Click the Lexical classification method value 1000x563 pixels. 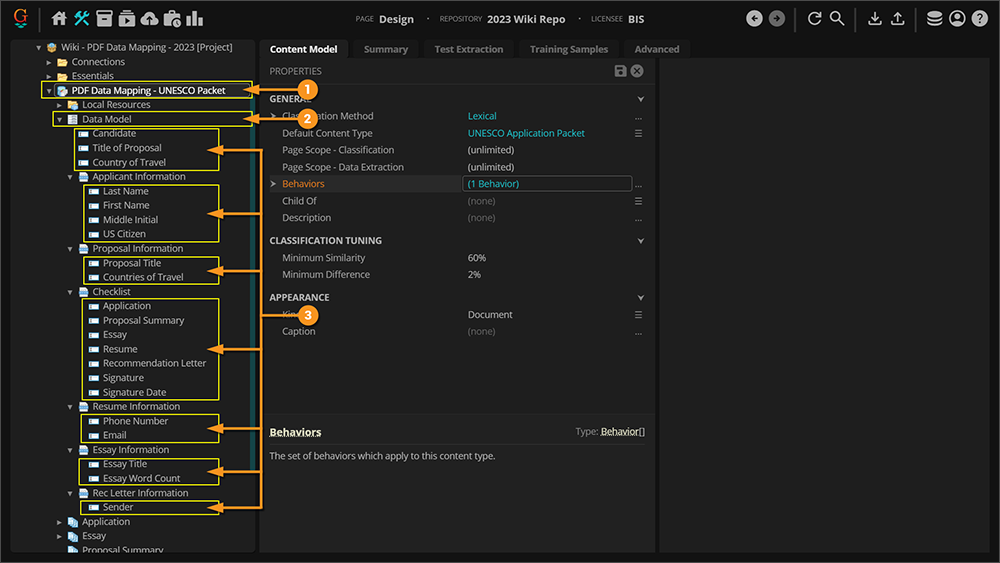click(482, 116)
